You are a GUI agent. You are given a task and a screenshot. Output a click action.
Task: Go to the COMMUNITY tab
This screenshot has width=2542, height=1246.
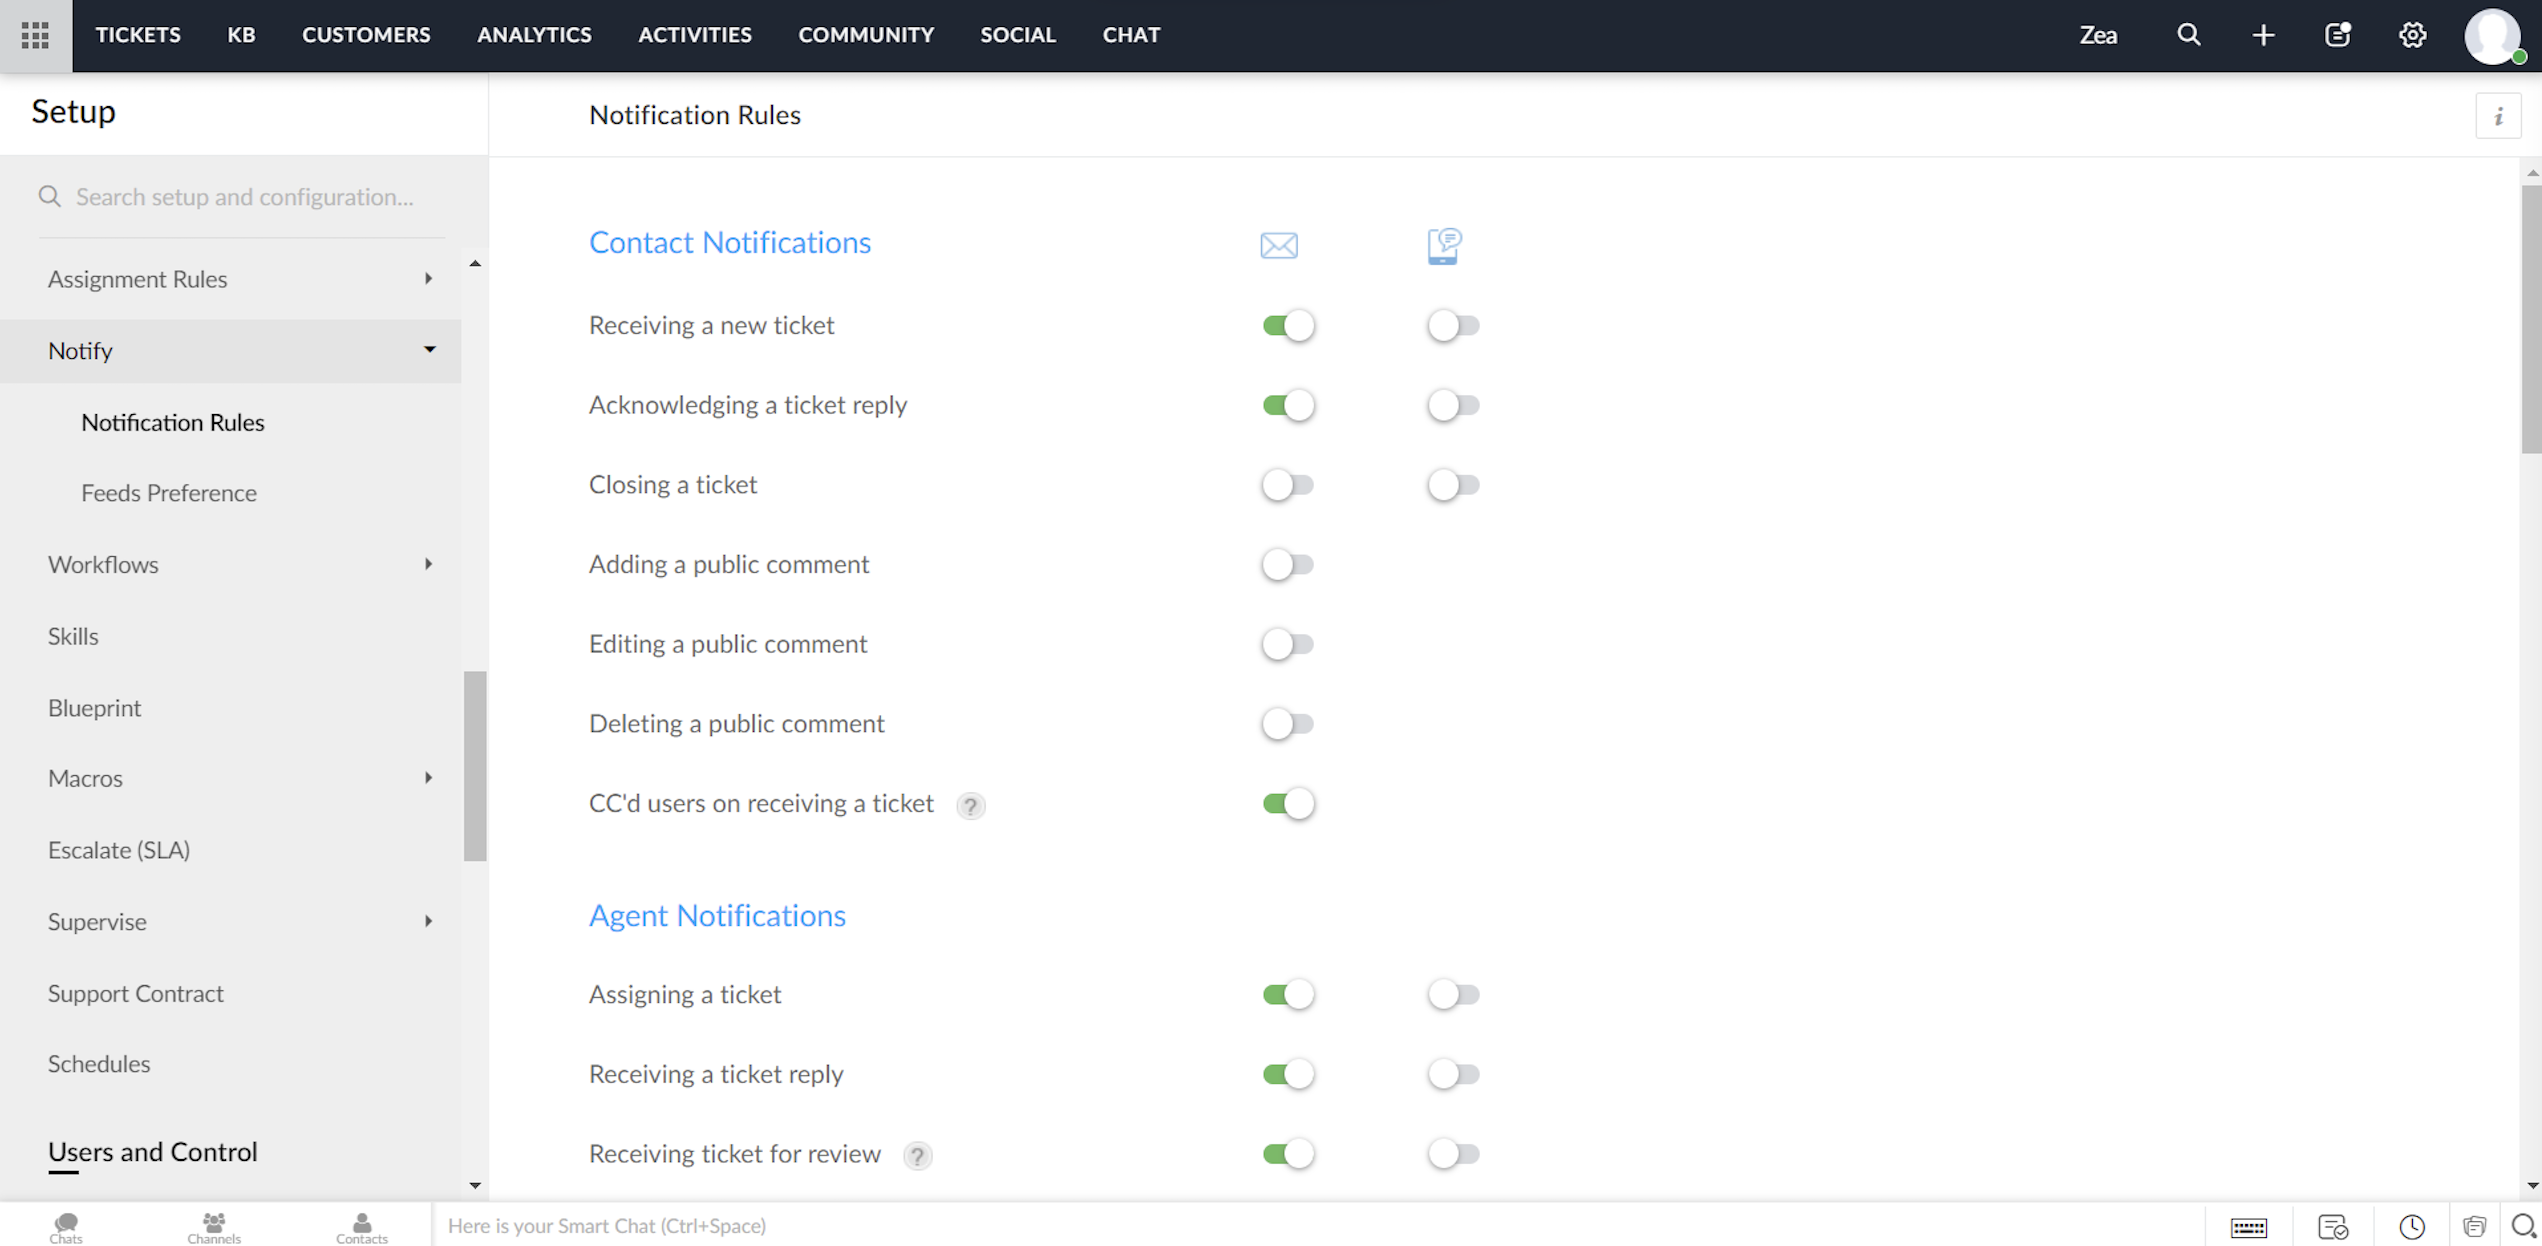(x=866, y=35)
